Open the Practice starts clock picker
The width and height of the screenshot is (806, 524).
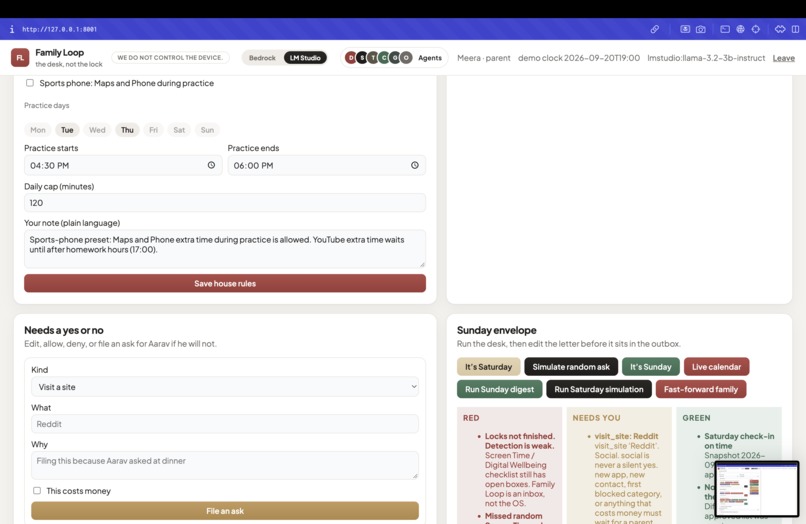(211, 165)
